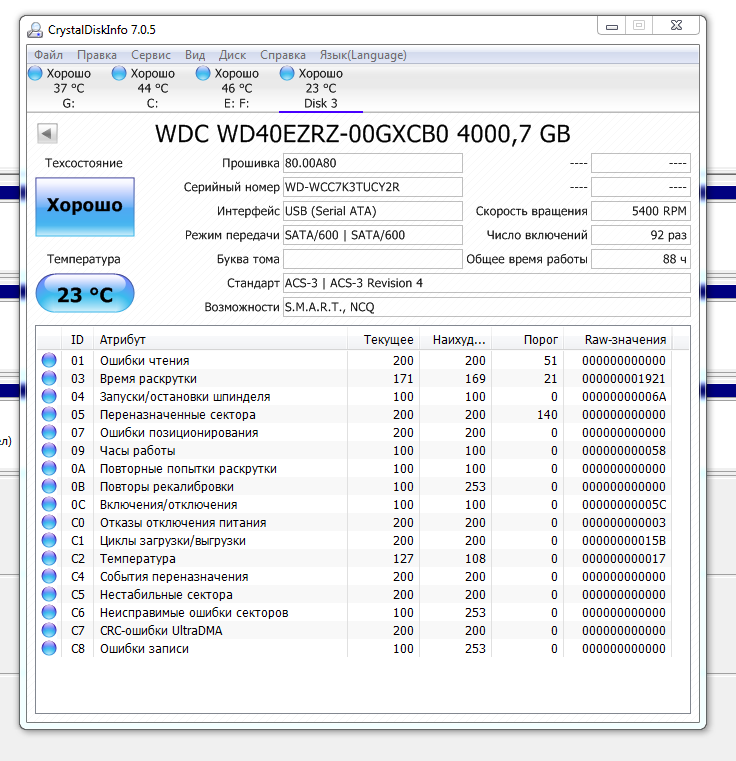Click the blue Хорошо health status button
This screenshot has height=761, width=736.
[84, 206]
